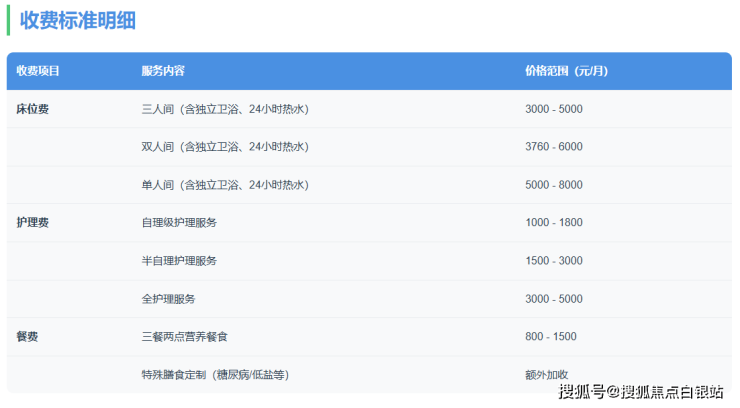Click the 特殊膳食定制 row text
The height and width of the screenshot is (408, 740).
215,375
